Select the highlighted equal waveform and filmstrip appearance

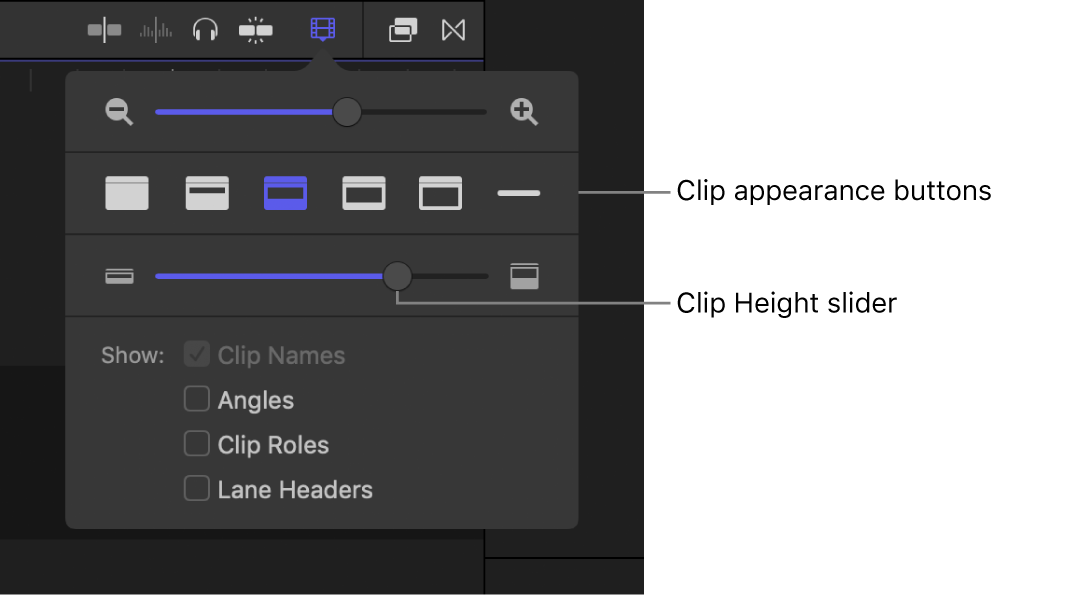click(x=285, y=193)
